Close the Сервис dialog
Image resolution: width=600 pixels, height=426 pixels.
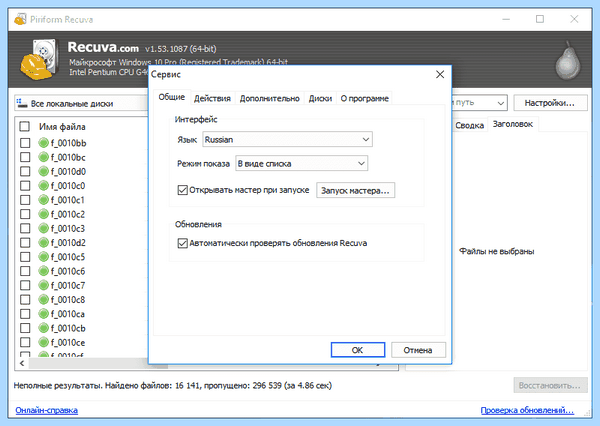(x=440, y=74)
